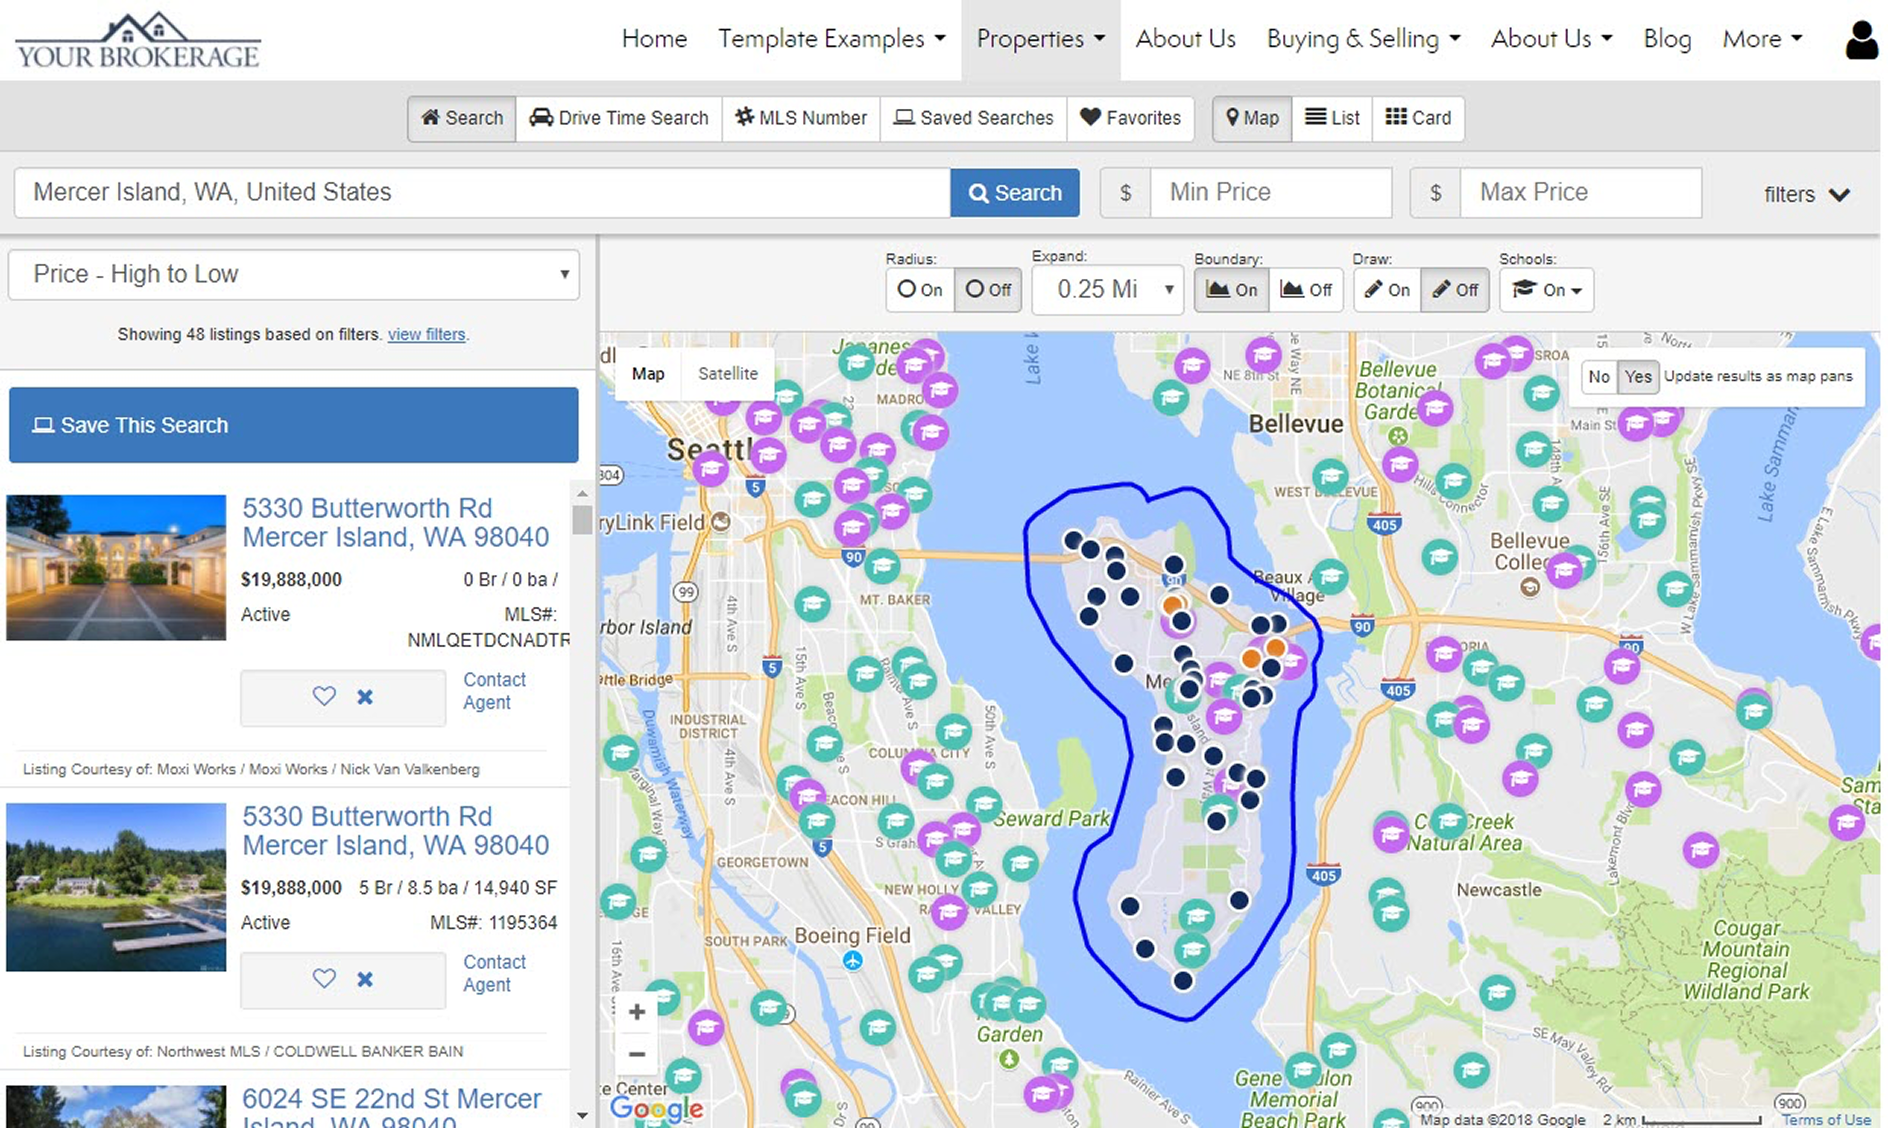Click the Your Brokerage logo
The width and height of the screenshot is (1888, 1128).
[x=138, y=41]
